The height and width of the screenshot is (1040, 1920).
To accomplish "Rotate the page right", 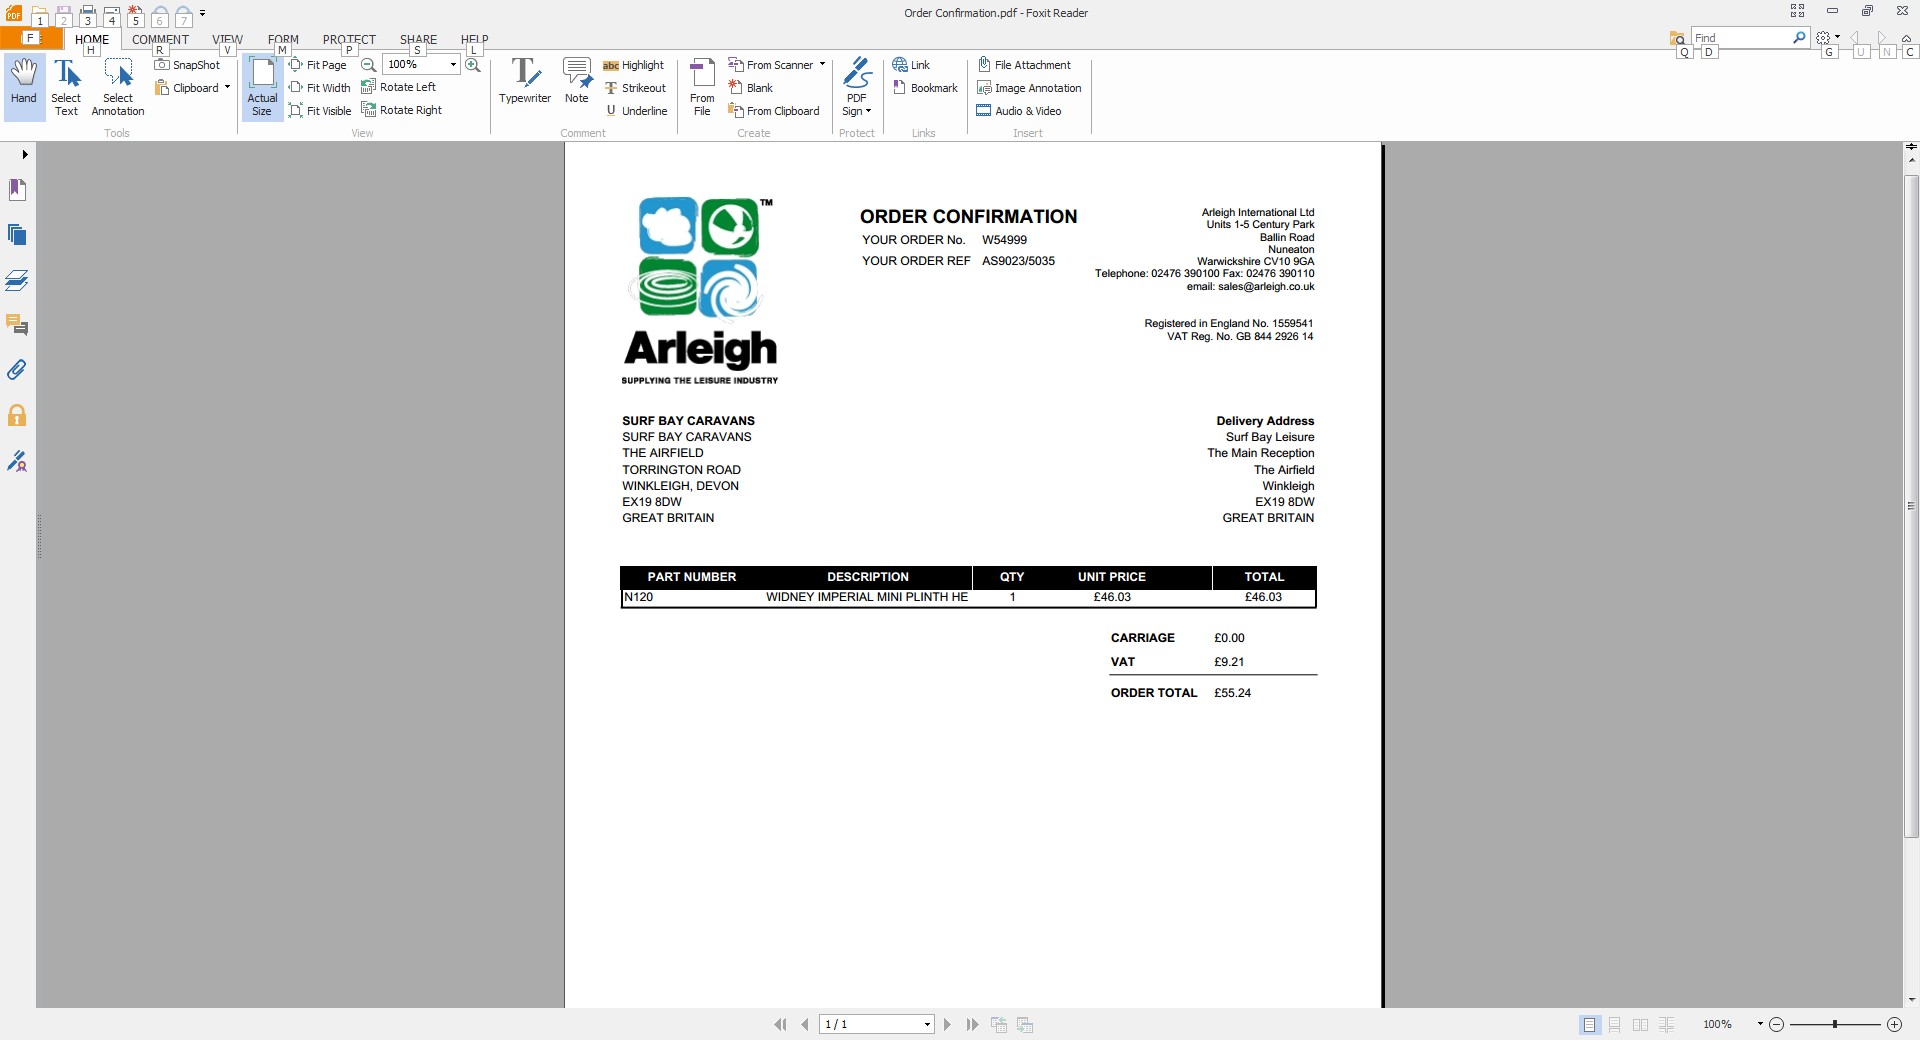I will click(x=402, y=110).
